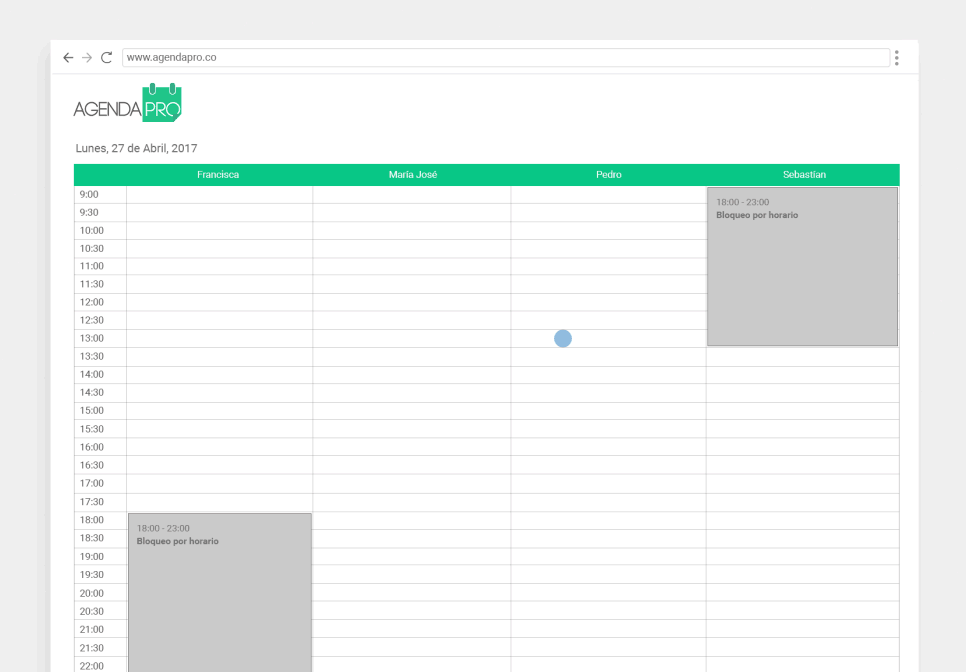Image resolution: width=966 pixels, height=672 pixels.
Task: Click the 12:30 time label
Action: point(91,320)
